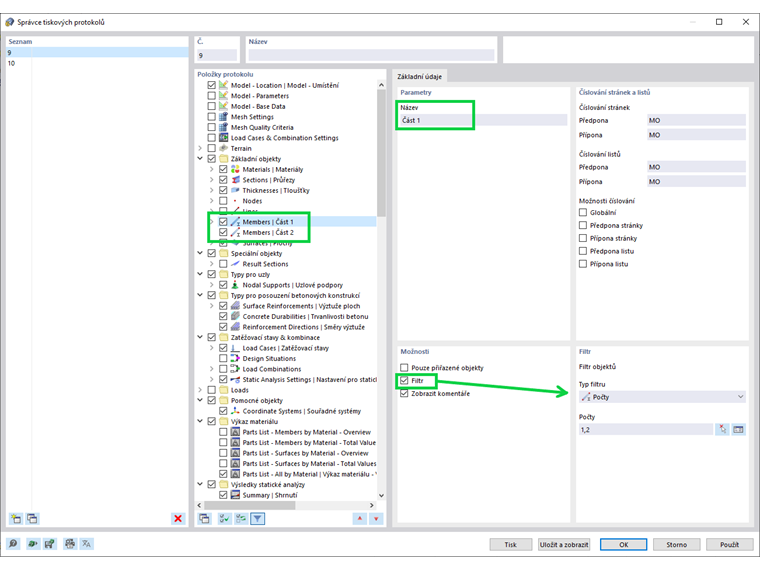Collapse Pomocné objekty folder

(x=200, y=400)
